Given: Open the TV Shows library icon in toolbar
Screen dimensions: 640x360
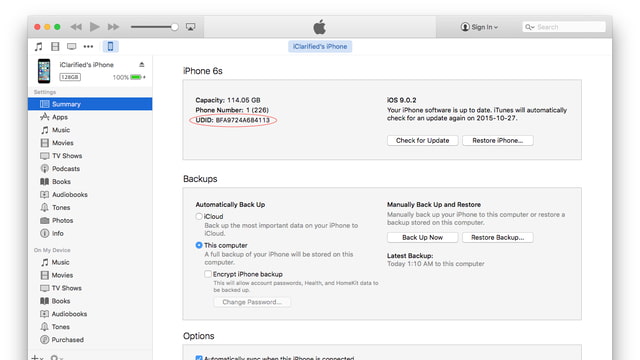Looking at the screenshot, I should 71,47.
